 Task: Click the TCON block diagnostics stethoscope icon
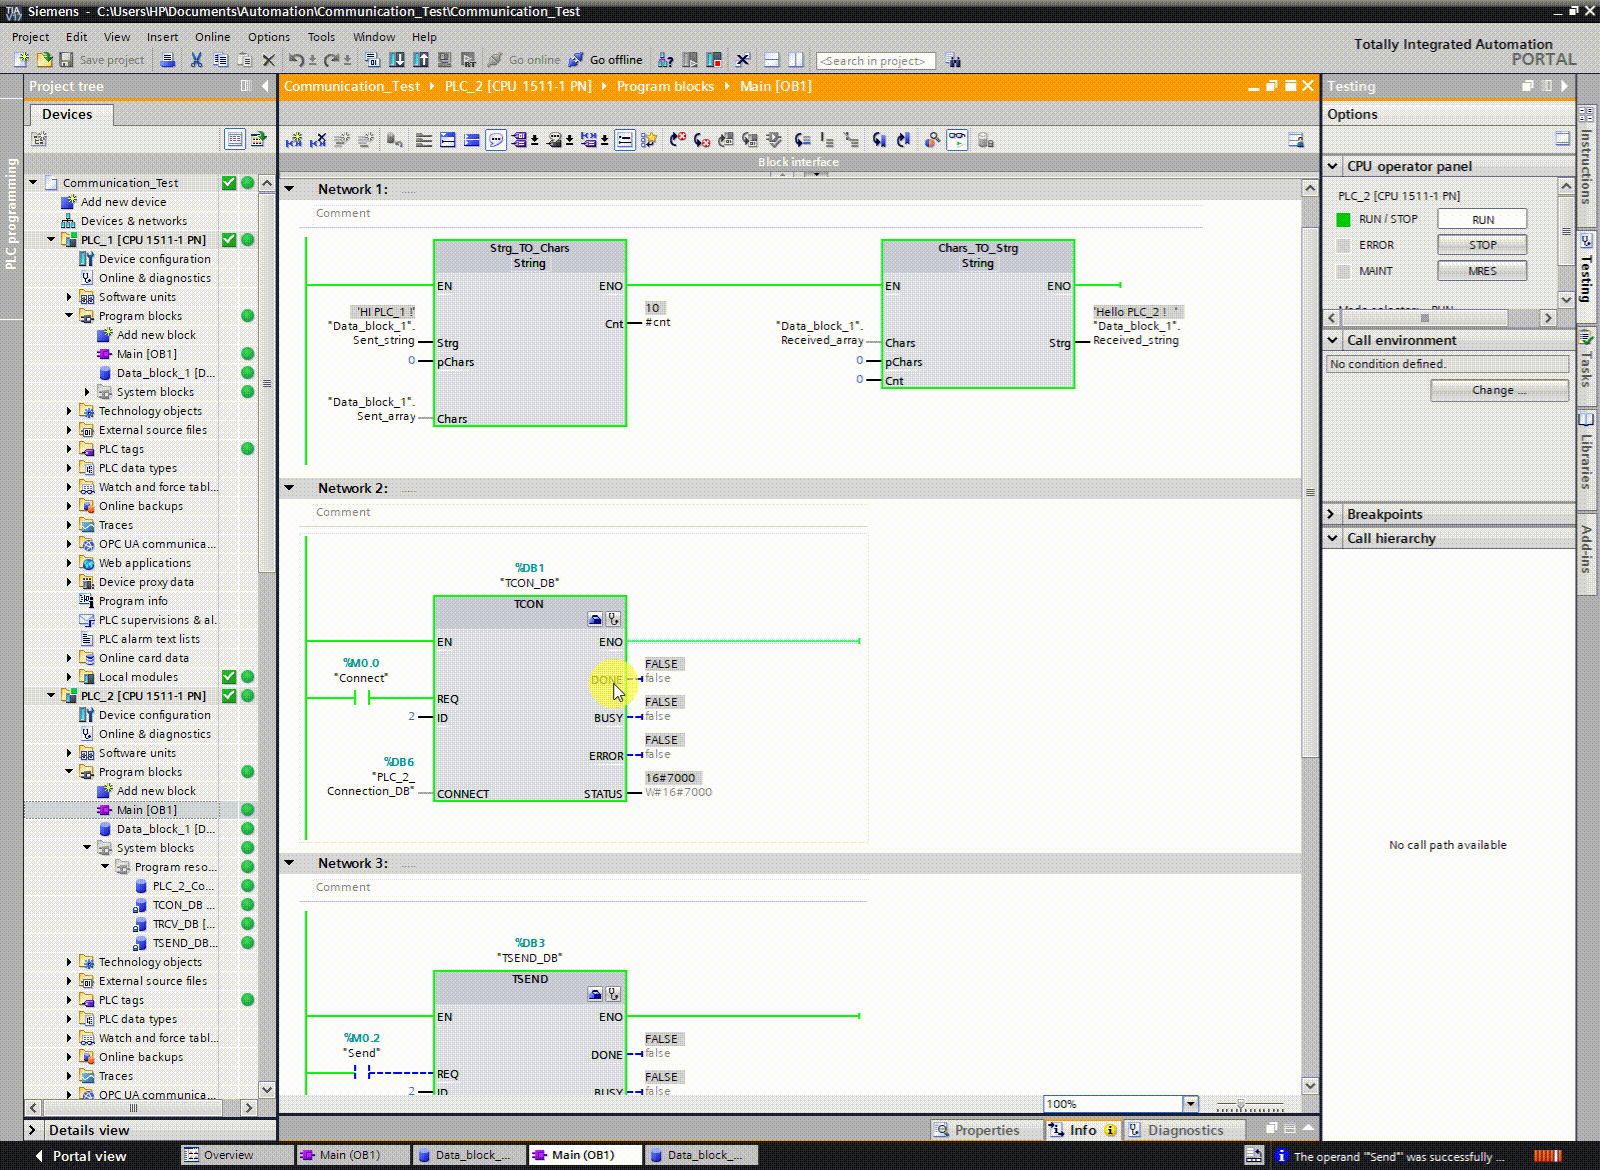pyautogui.click(x=613, y=619)
